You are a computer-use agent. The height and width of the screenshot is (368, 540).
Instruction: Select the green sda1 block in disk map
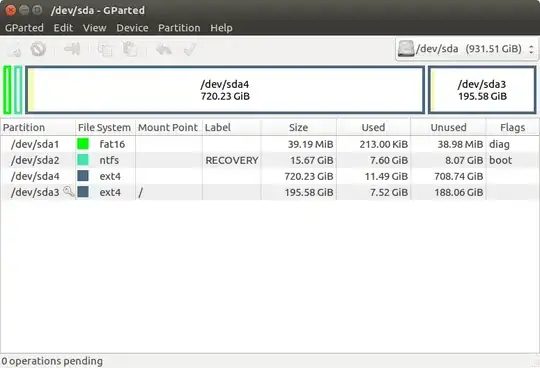click(7, 90)
